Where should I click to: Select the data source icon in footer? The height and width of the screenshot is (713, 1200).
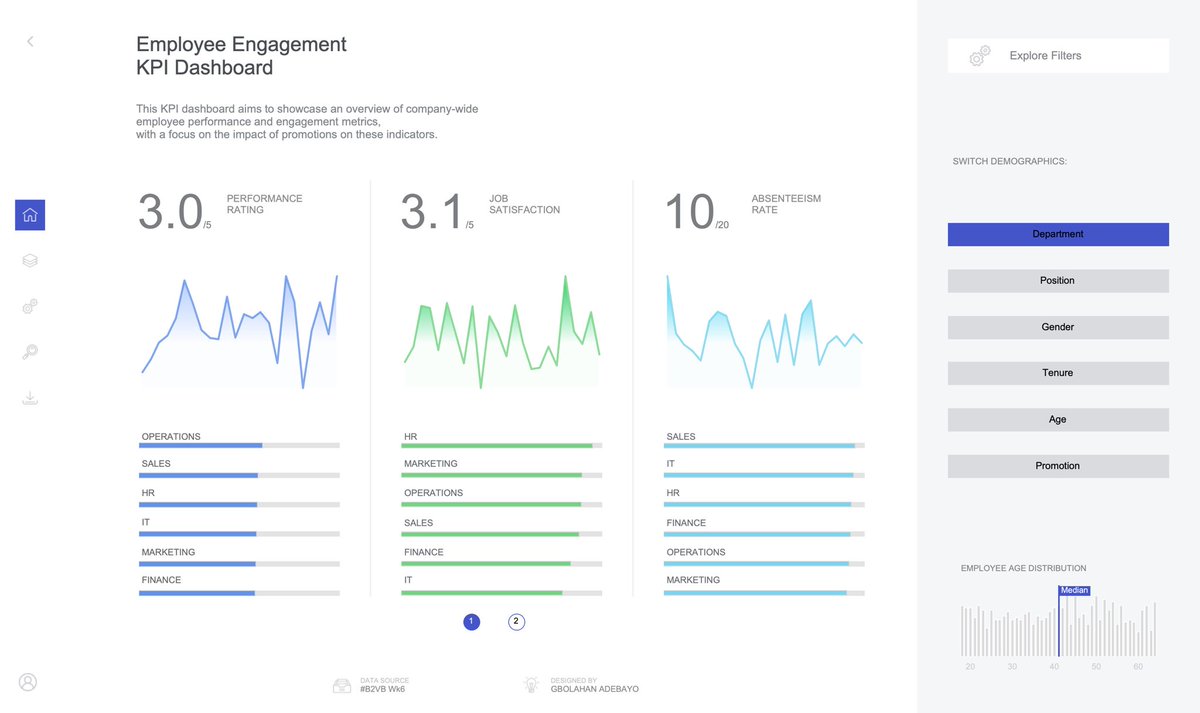point(342,685)
